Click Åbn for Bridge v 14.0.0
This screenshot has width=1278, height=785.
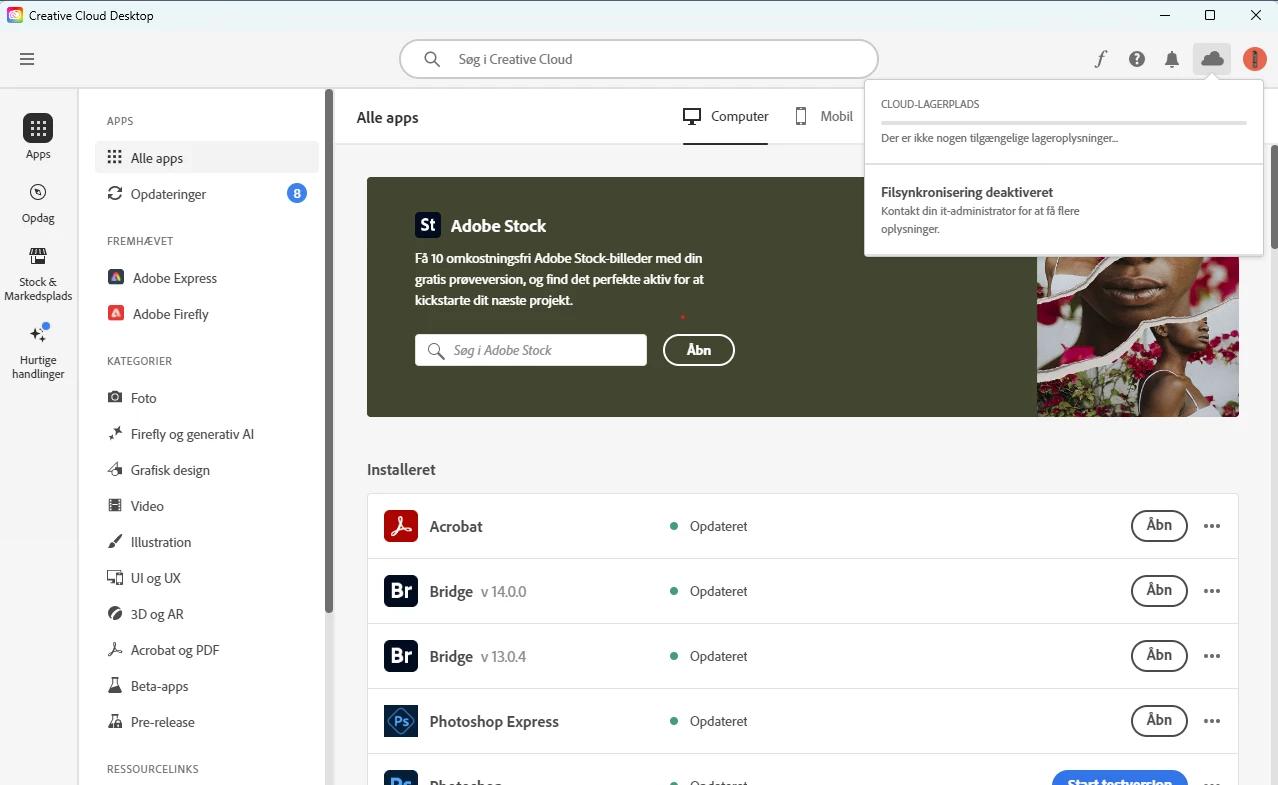pyautogui.click(x=1159, y=591)
